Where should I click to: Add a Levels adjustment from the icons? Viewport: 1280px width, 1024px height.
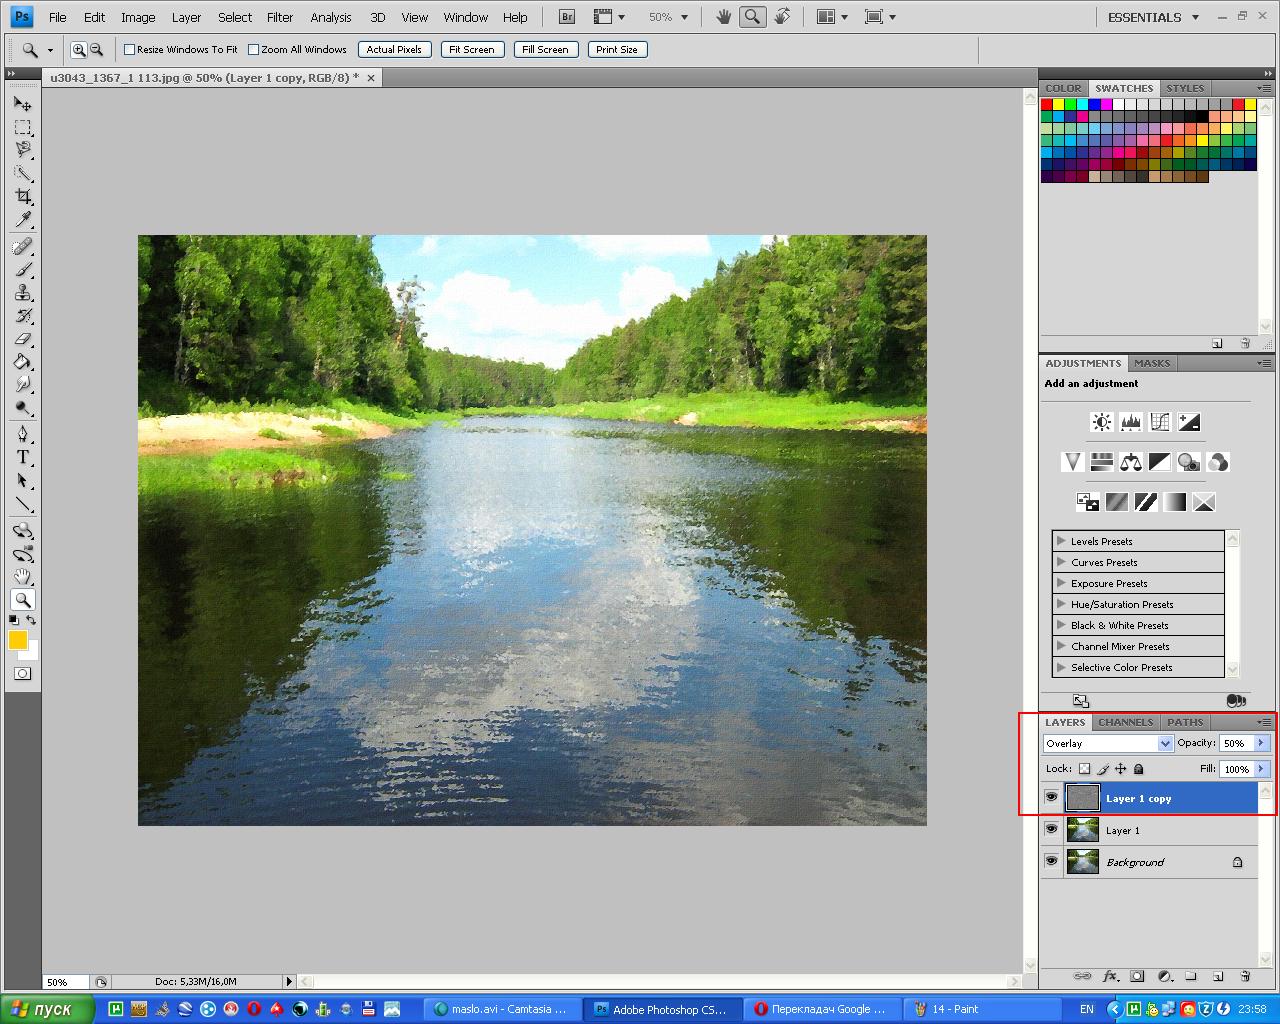(1131, 422)
